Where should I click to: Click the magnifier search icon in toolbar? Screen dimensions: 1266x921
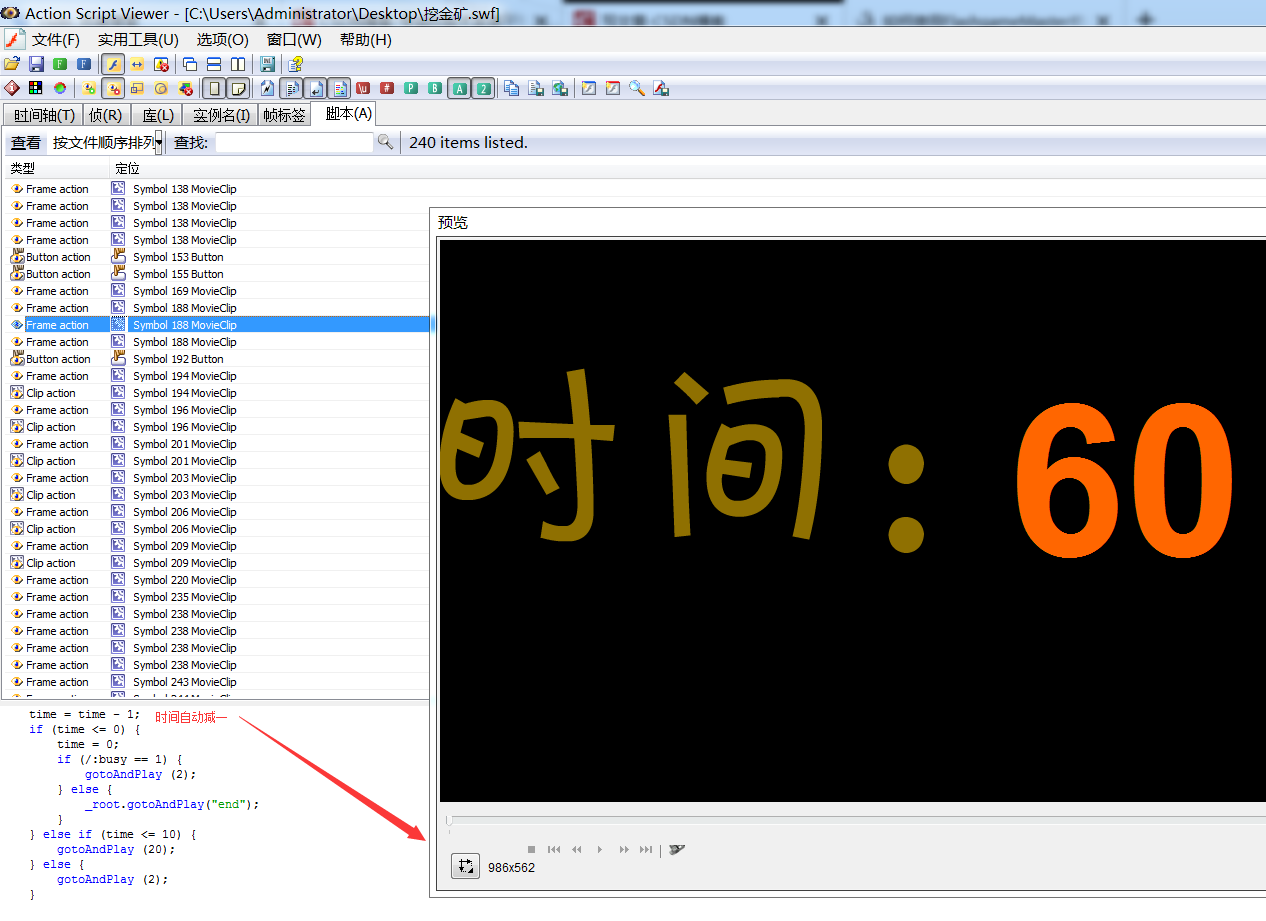pyautogui.click(x=637, y=88)
